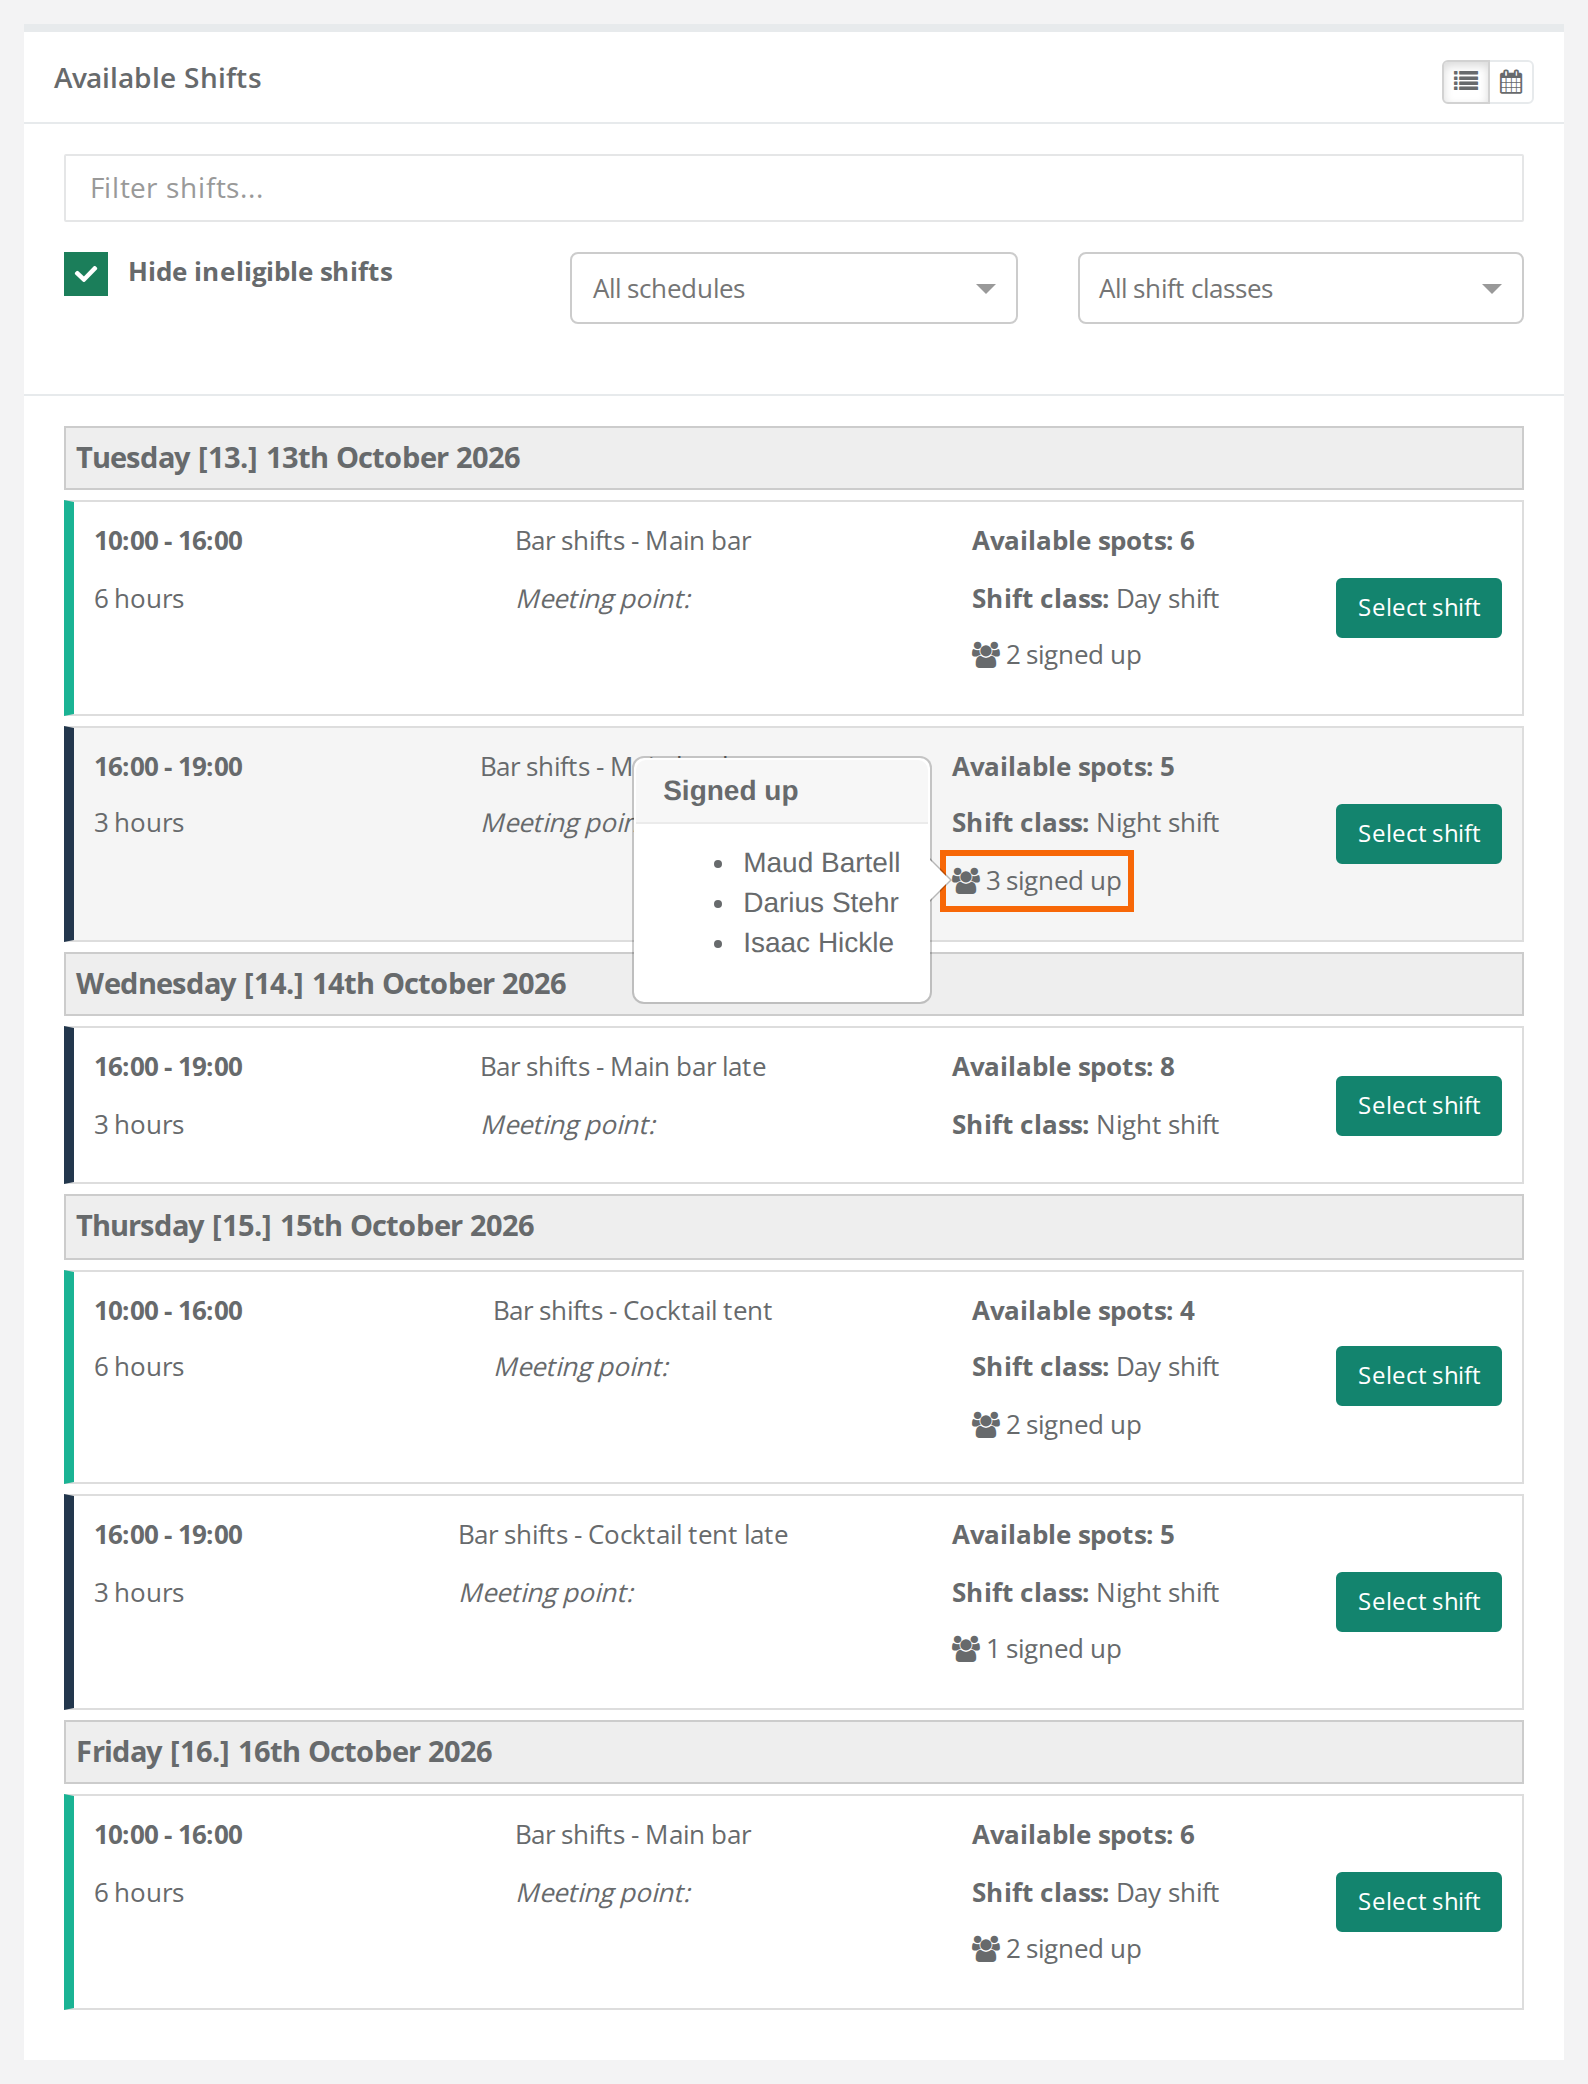The width and height of the screenshot is (1588, 2084).
Task: Select shift Thursday Cocktail tent day shift
Action: (x=1419, y=1376)
